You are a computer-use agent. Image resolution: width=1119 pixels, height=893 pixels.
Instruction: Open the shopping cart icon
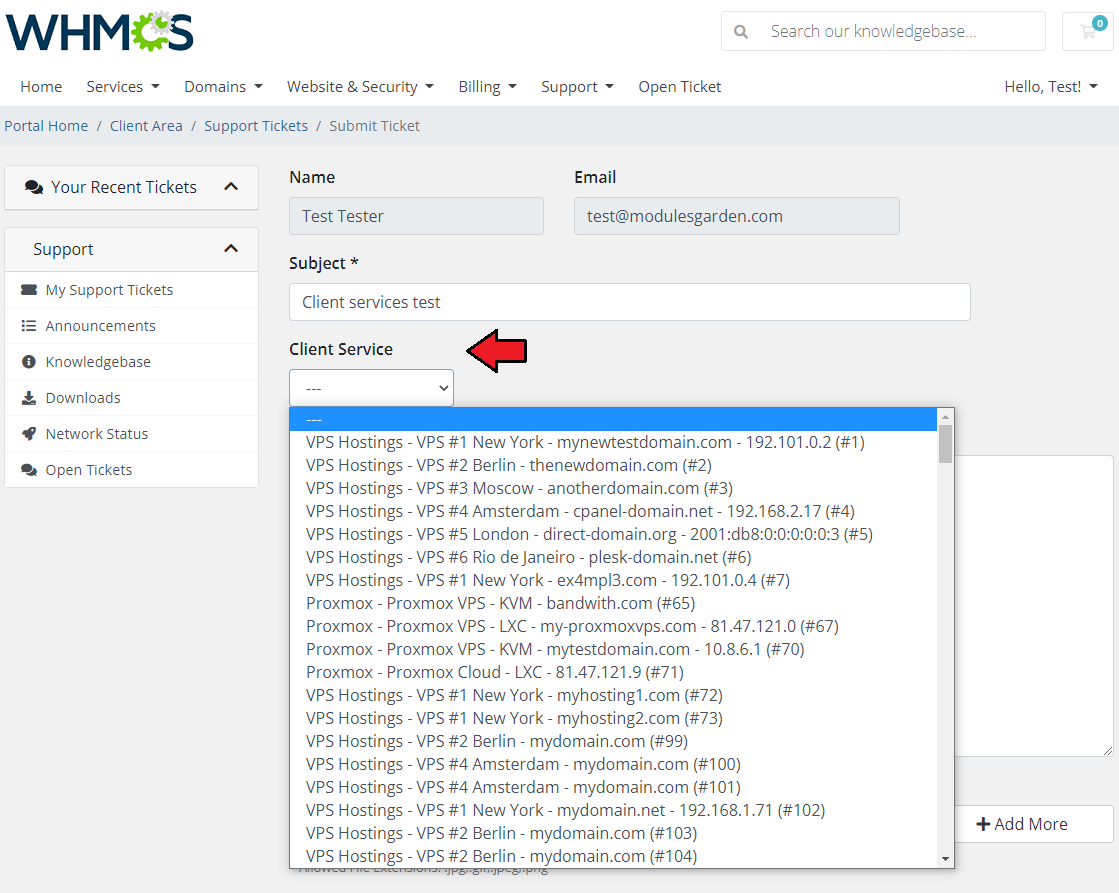1088,31
